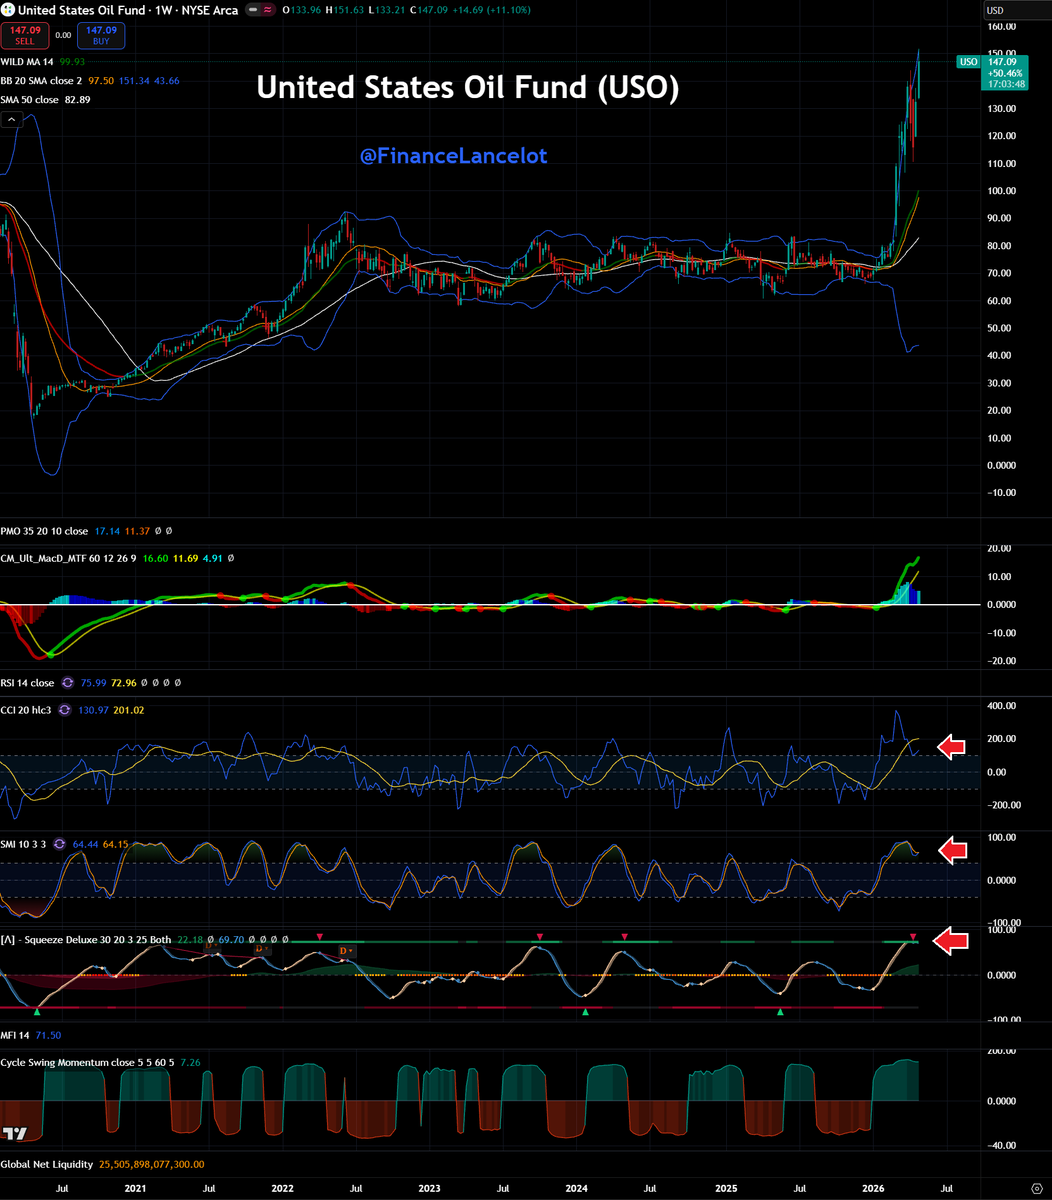Click the 2024 label on time axis
Viewport: 1052px width, 1200px height.
point(577,1189)
